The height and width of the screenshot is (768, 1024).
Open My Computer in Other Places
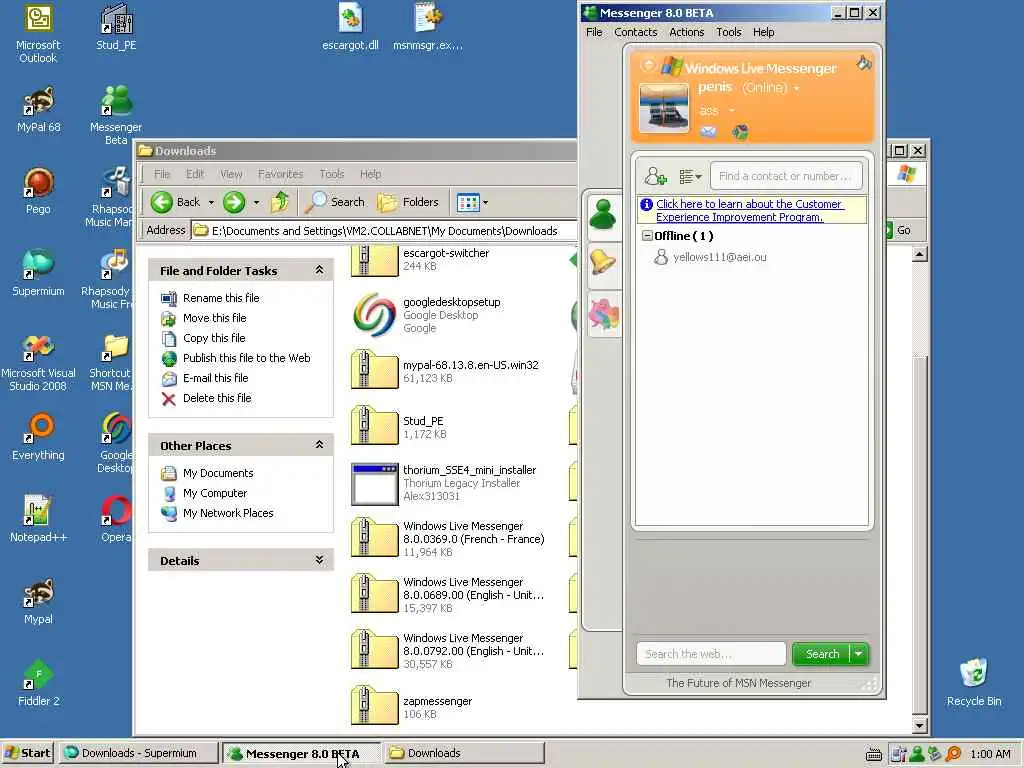click(215, 493)
